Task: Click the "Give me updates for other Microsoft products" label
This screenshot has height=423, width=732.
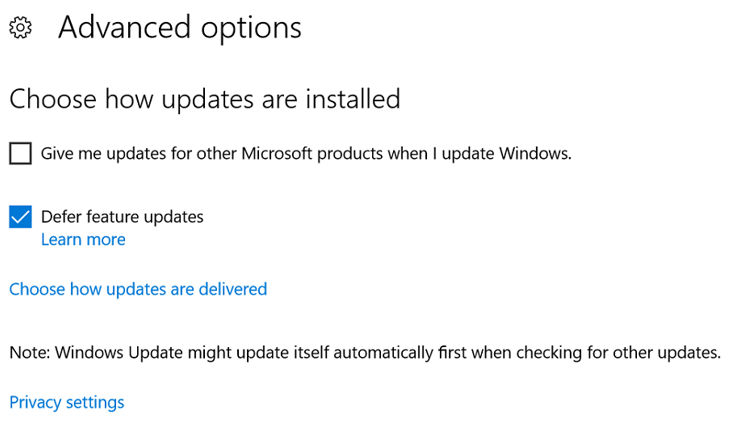Action: [306, 154]
